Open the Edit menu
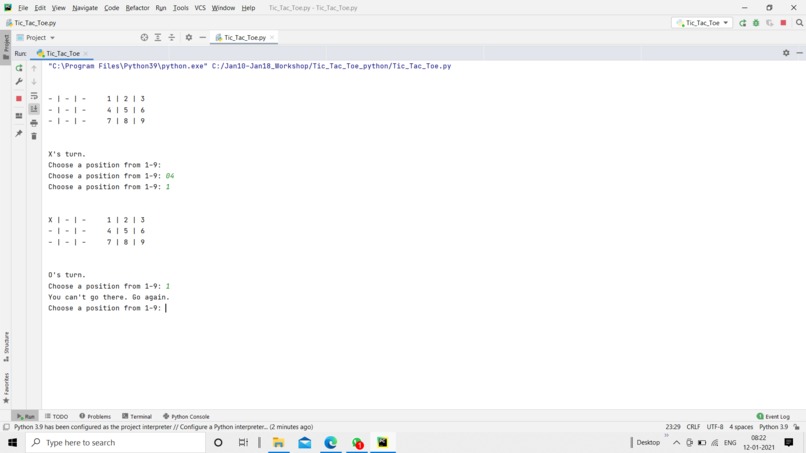Screen dimensions: 806x453 coord(40,8)
